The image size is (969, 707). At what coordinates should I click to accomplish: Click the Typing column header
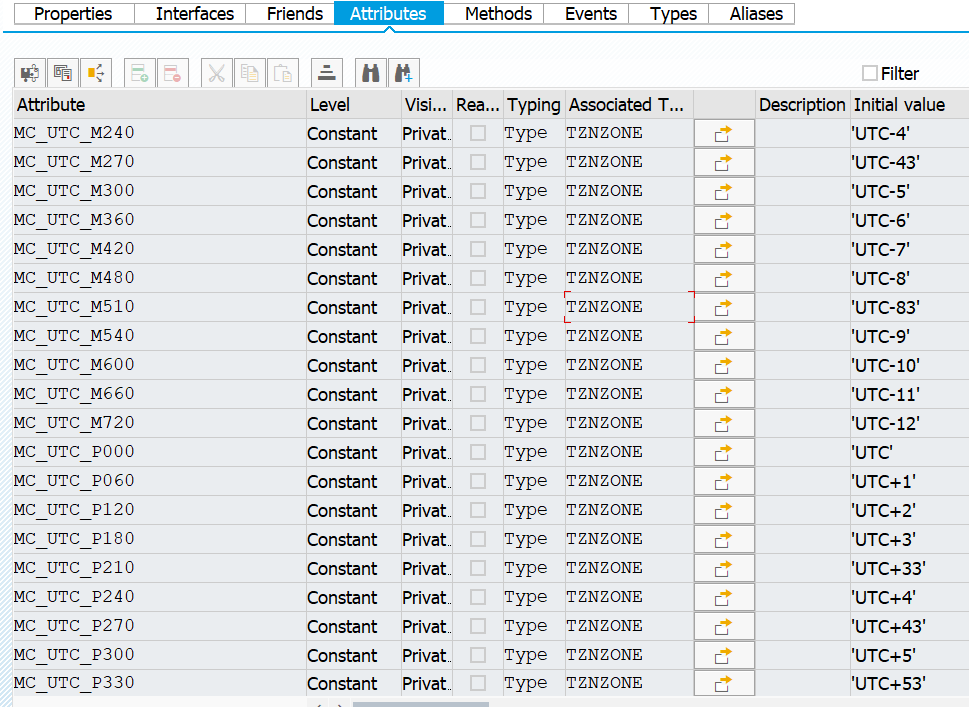click(534, 104)
